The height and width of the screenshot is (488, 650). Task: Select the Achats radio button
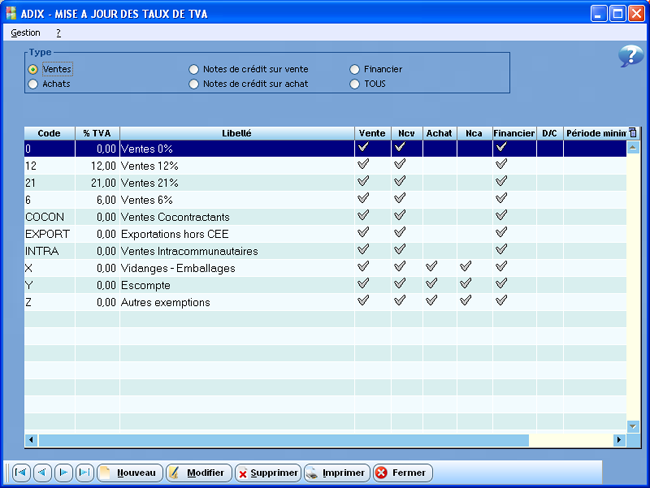pyautogui.click(x=34, y=84)
